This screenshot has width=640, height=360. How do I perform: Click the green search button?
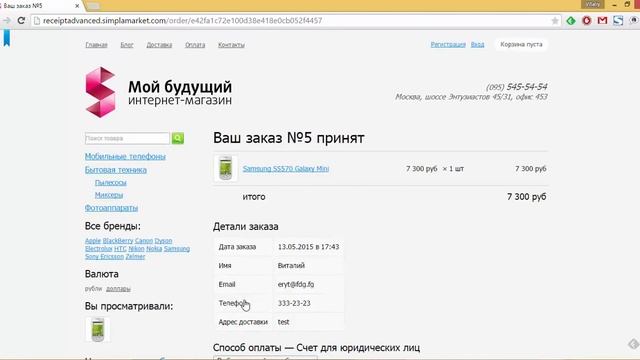coord(178,138)
